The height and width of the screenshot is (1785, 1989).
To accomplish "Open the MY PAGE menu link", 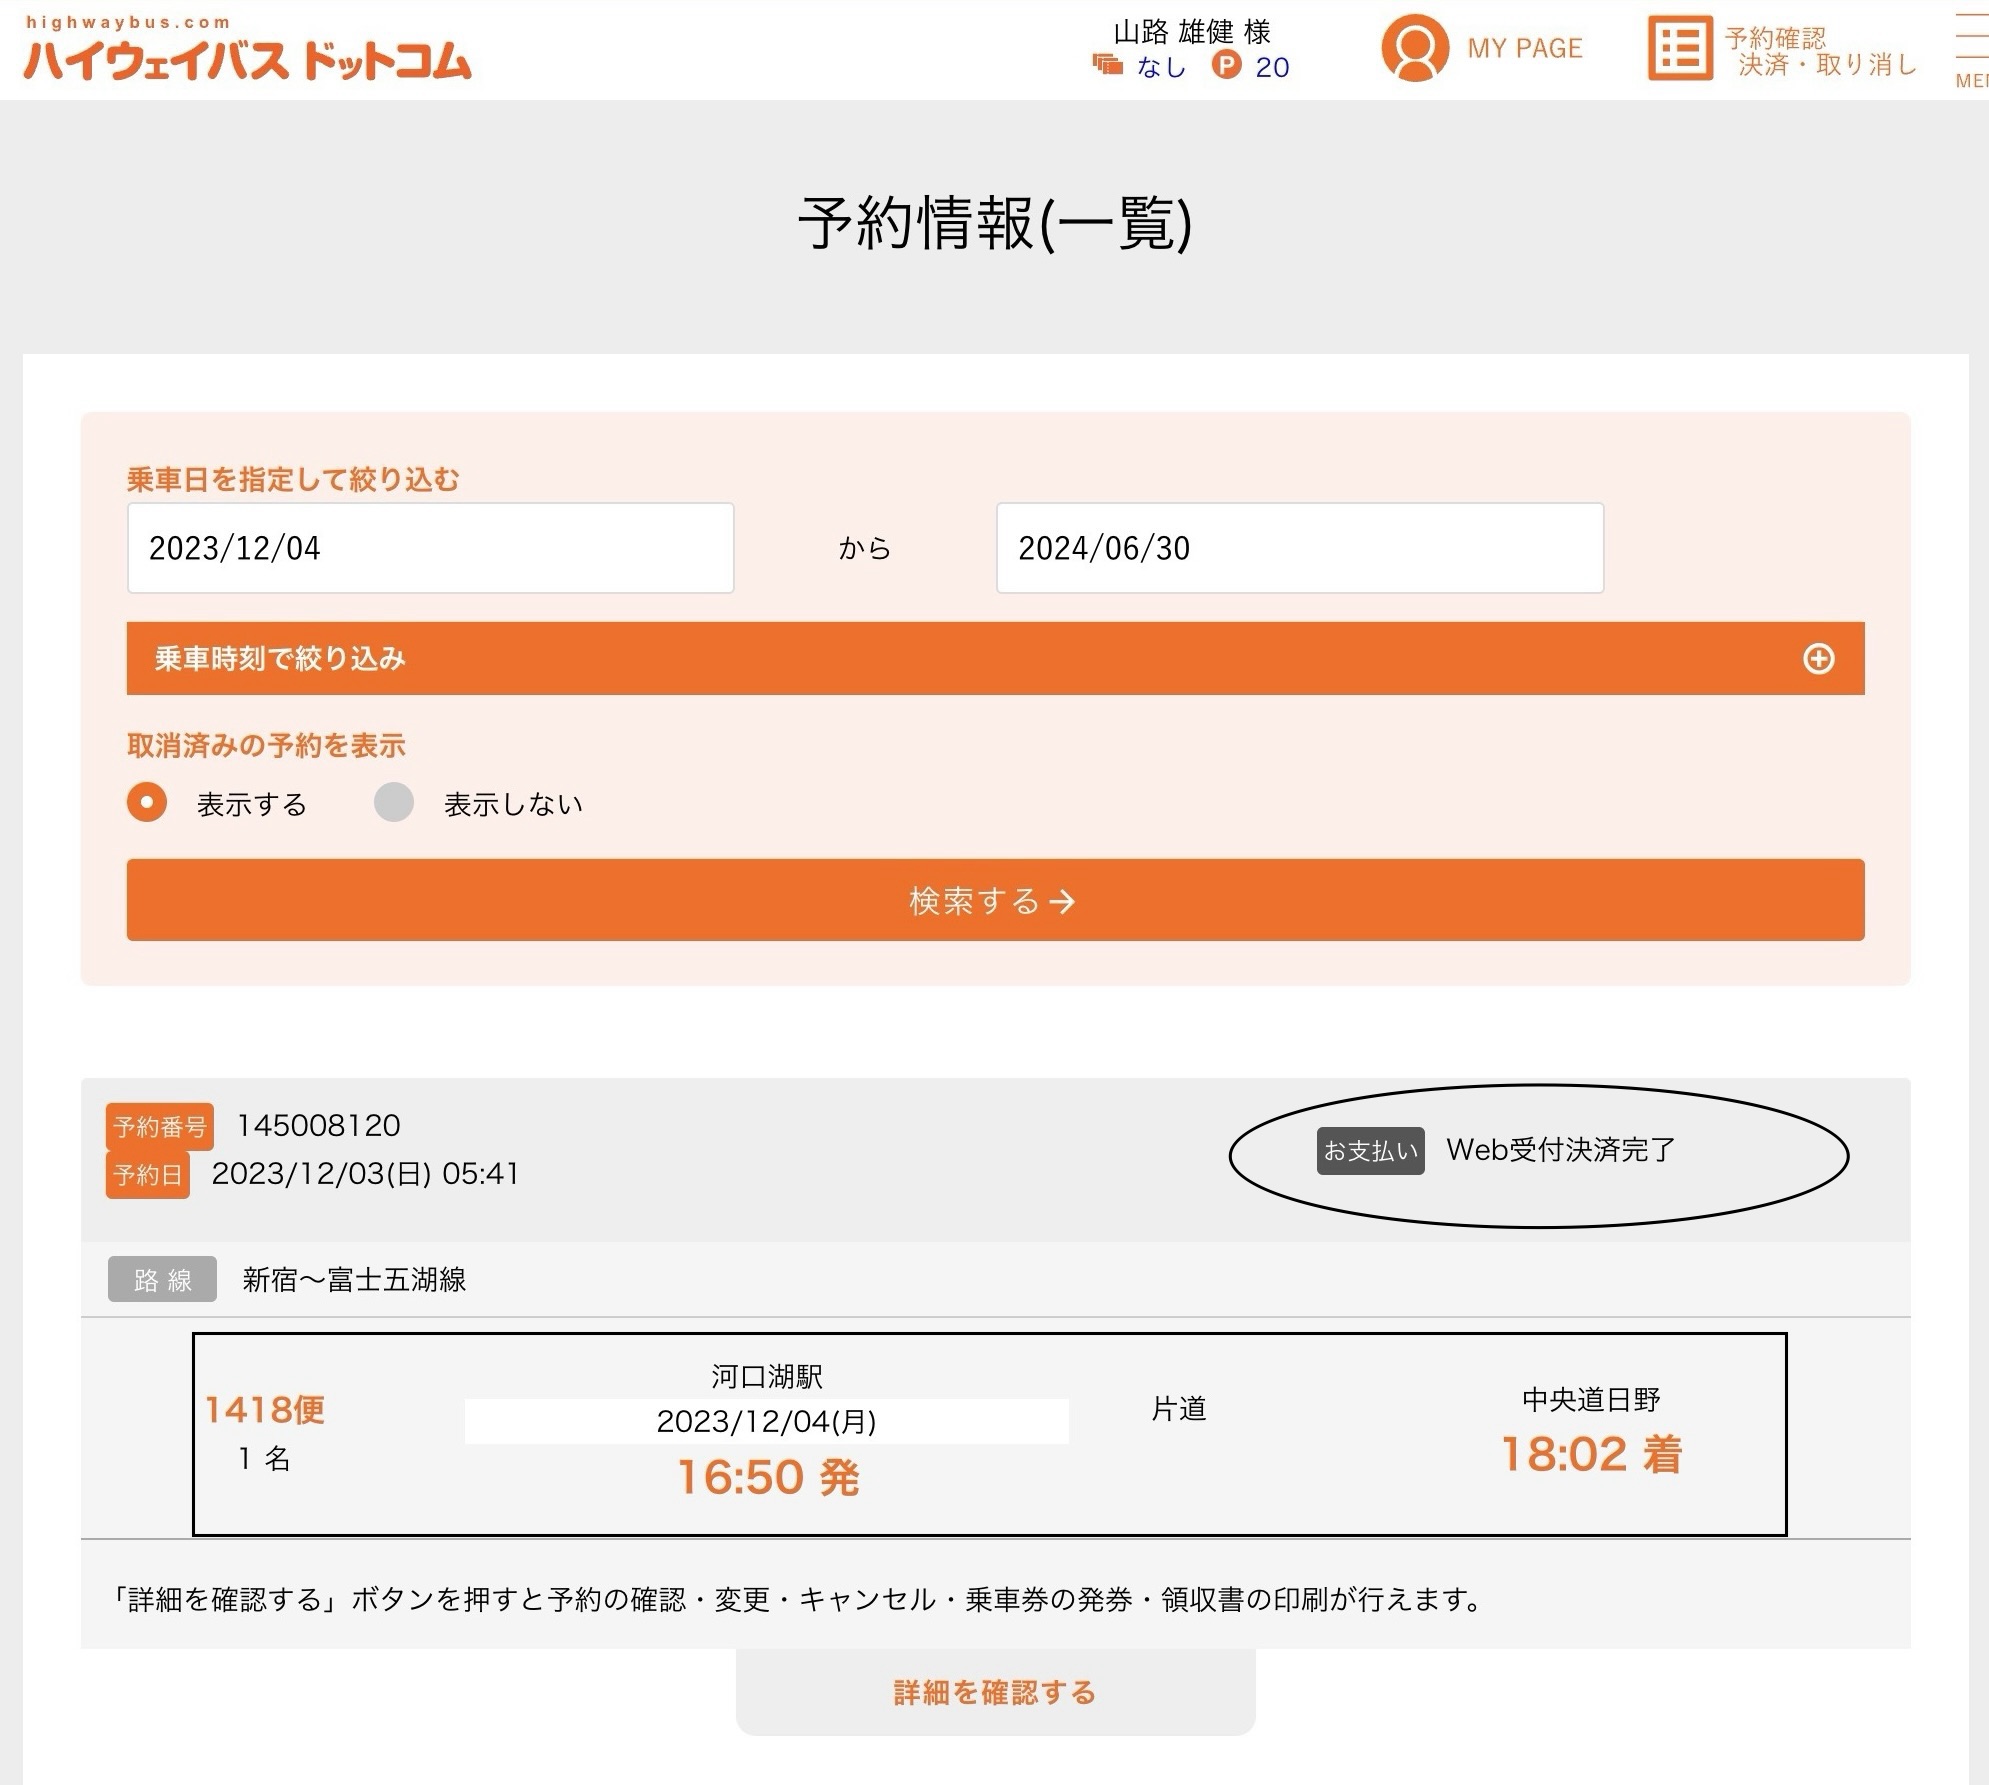I will click(1524, 48).
